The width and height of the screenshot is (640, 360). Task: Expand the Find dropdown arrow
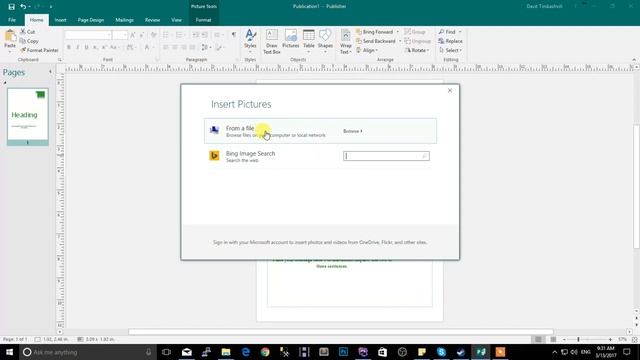click(x=460, y=32)
